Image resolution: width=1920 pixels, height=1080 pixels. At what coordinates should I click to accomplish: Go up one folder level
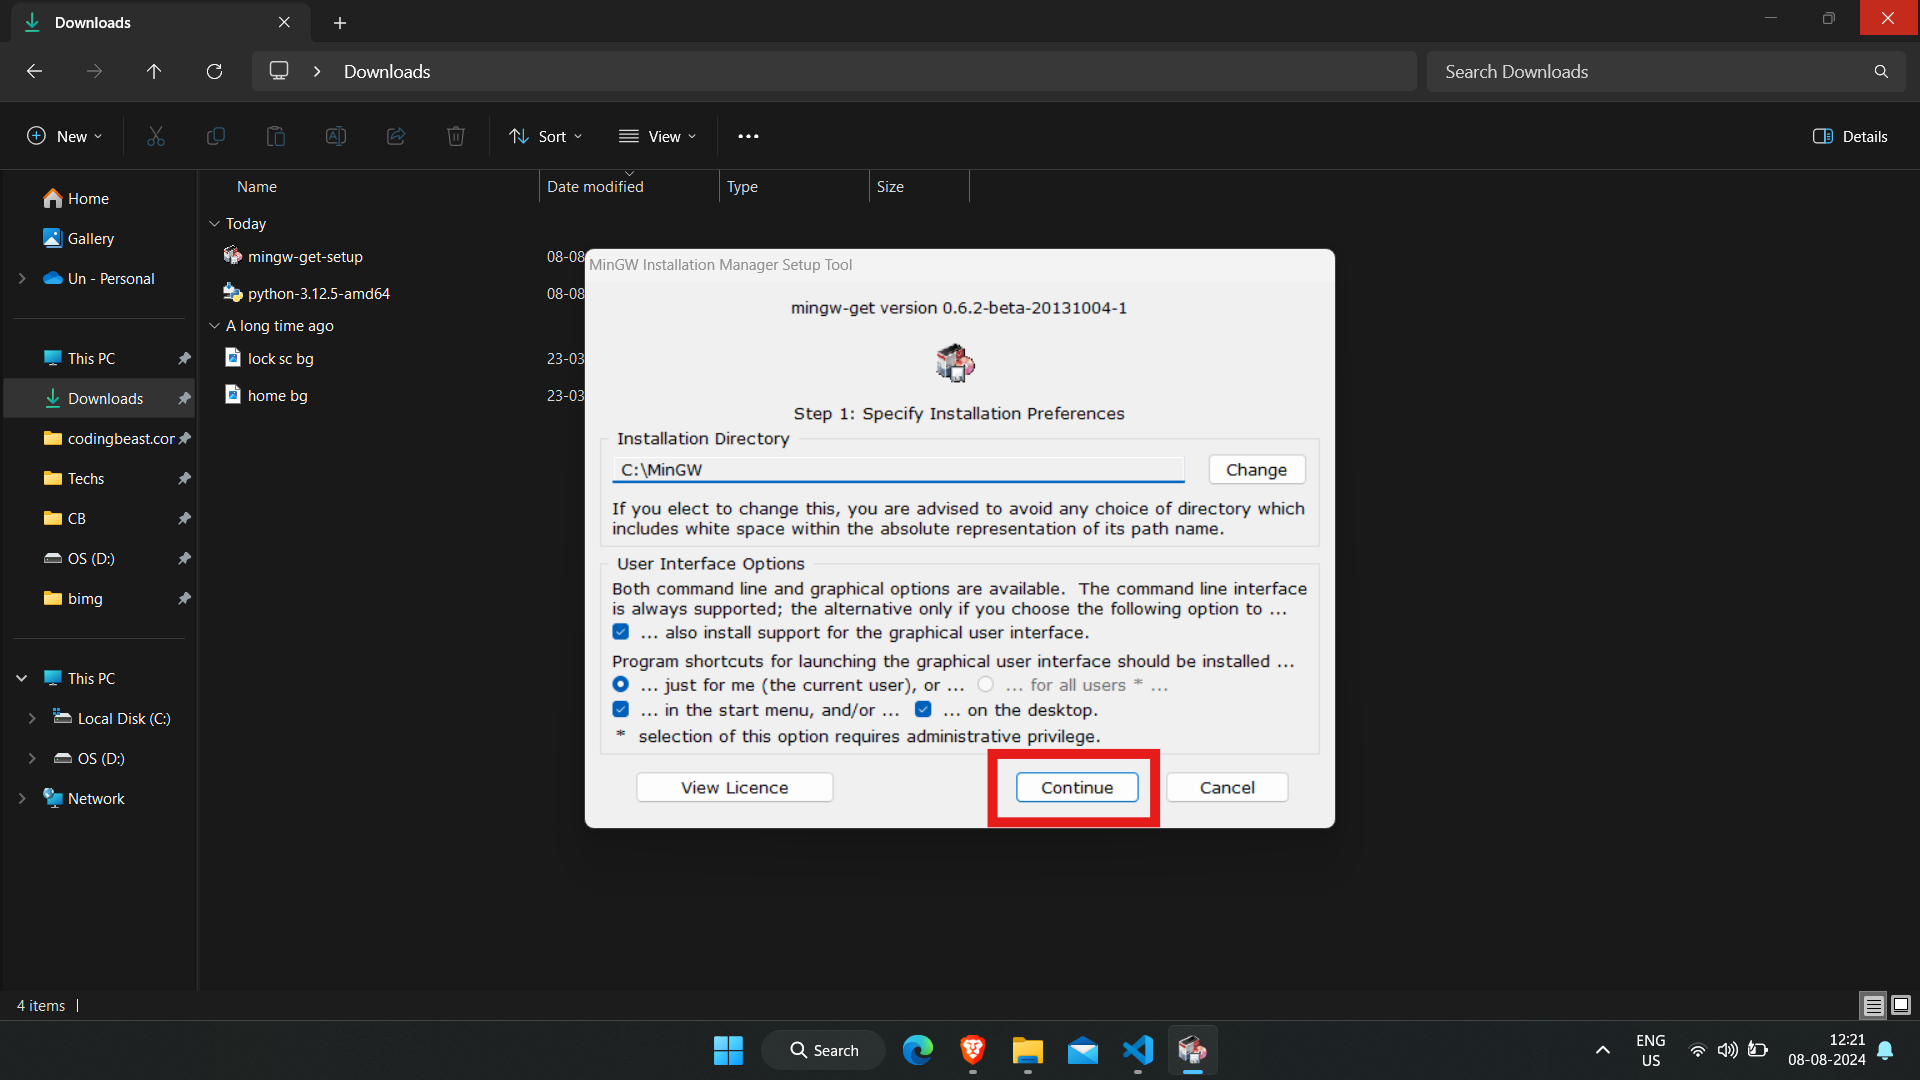coord(154,71)
